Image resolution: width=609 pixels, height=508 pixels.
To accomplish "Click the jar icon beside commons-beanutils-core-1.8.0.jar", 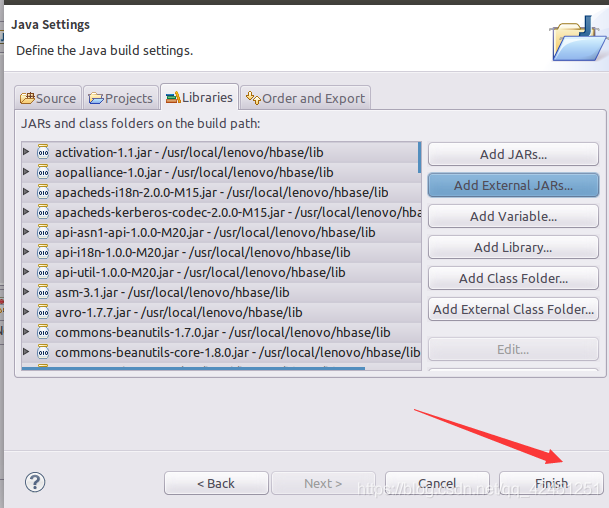I will [43, 352].
